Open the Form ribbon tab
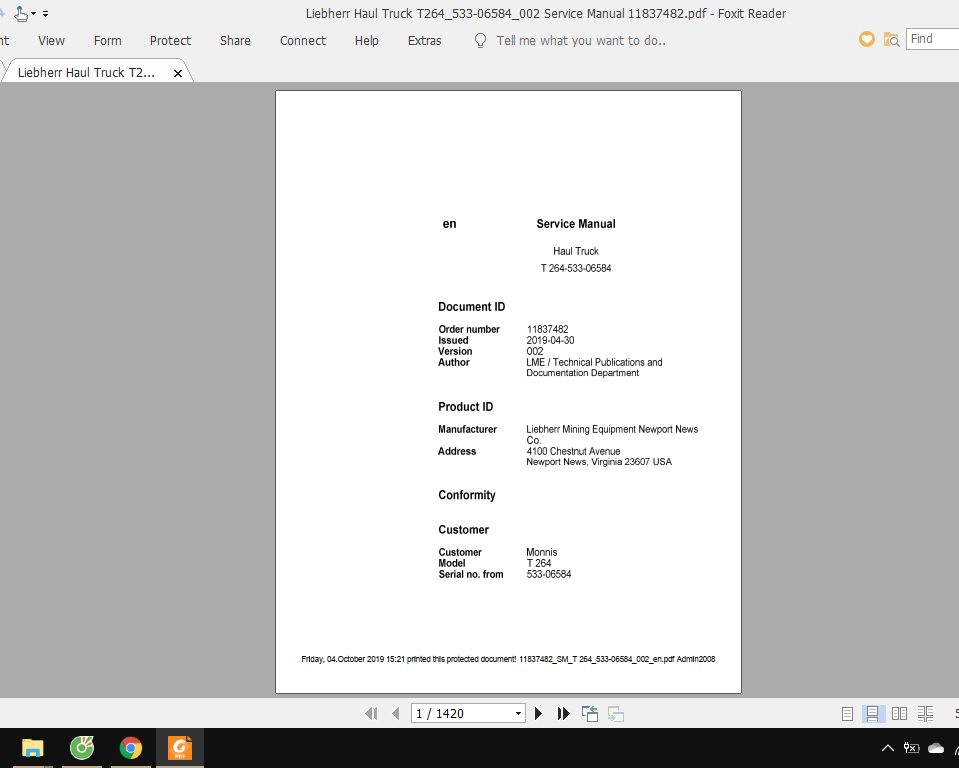 [x=108, y=40]
